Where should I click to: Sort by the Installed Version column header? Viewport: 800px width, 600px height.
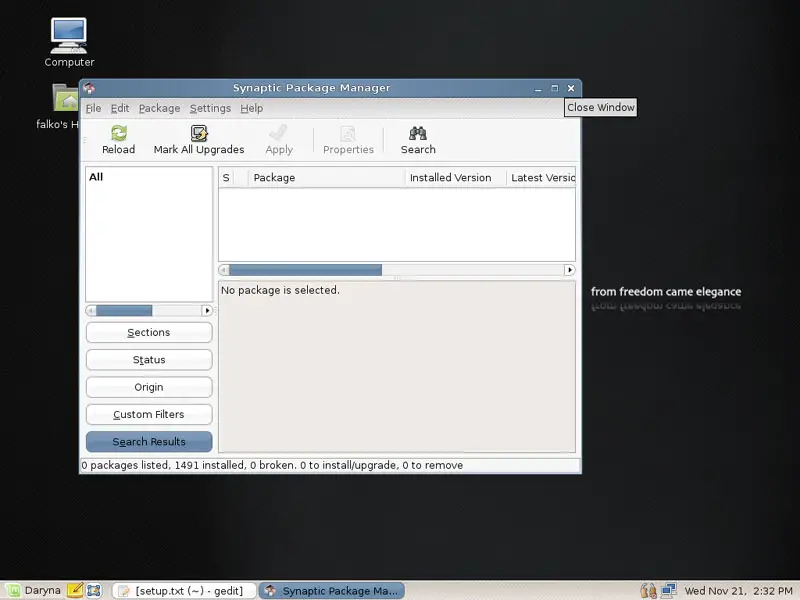pyautogui.click(x=456, y=178)
